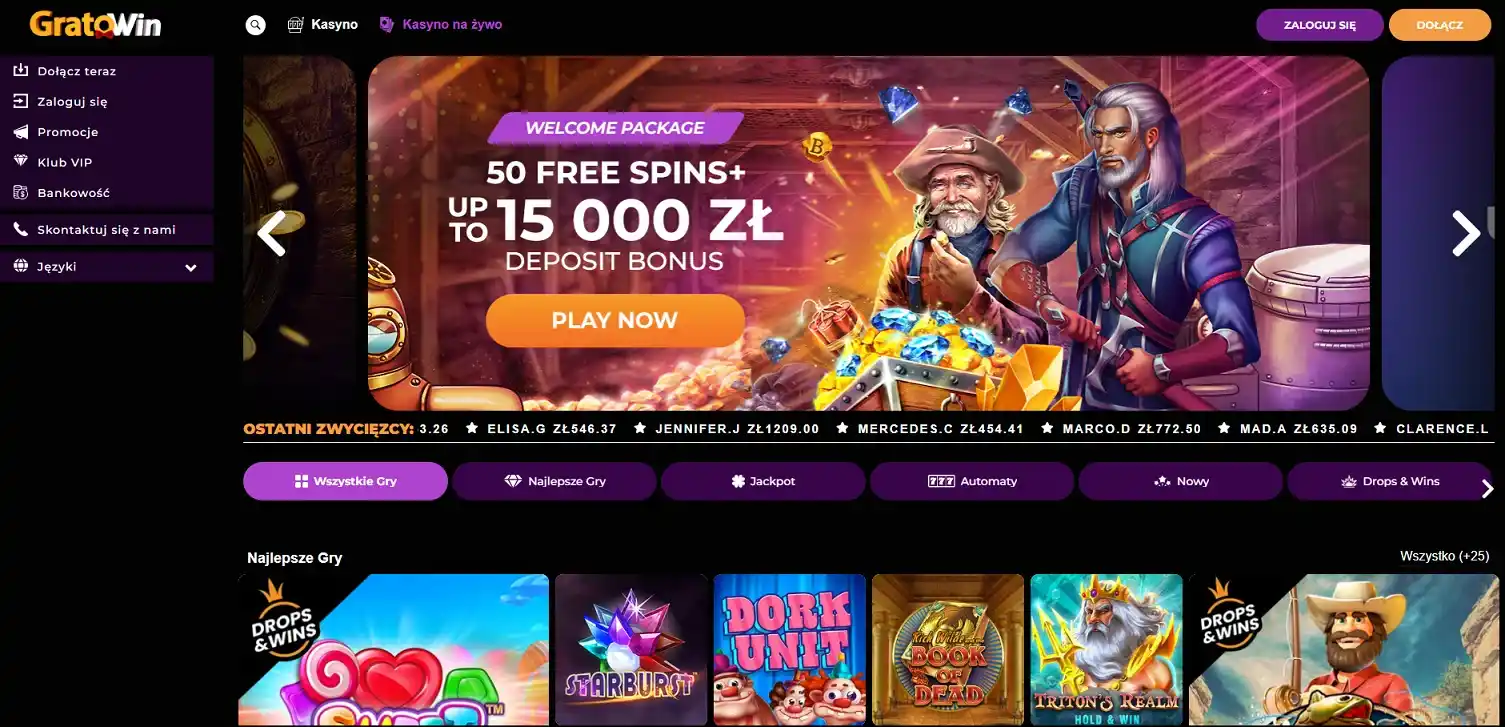Click the phone icon for contact
1505x727 pixels.
pos(20,230)
